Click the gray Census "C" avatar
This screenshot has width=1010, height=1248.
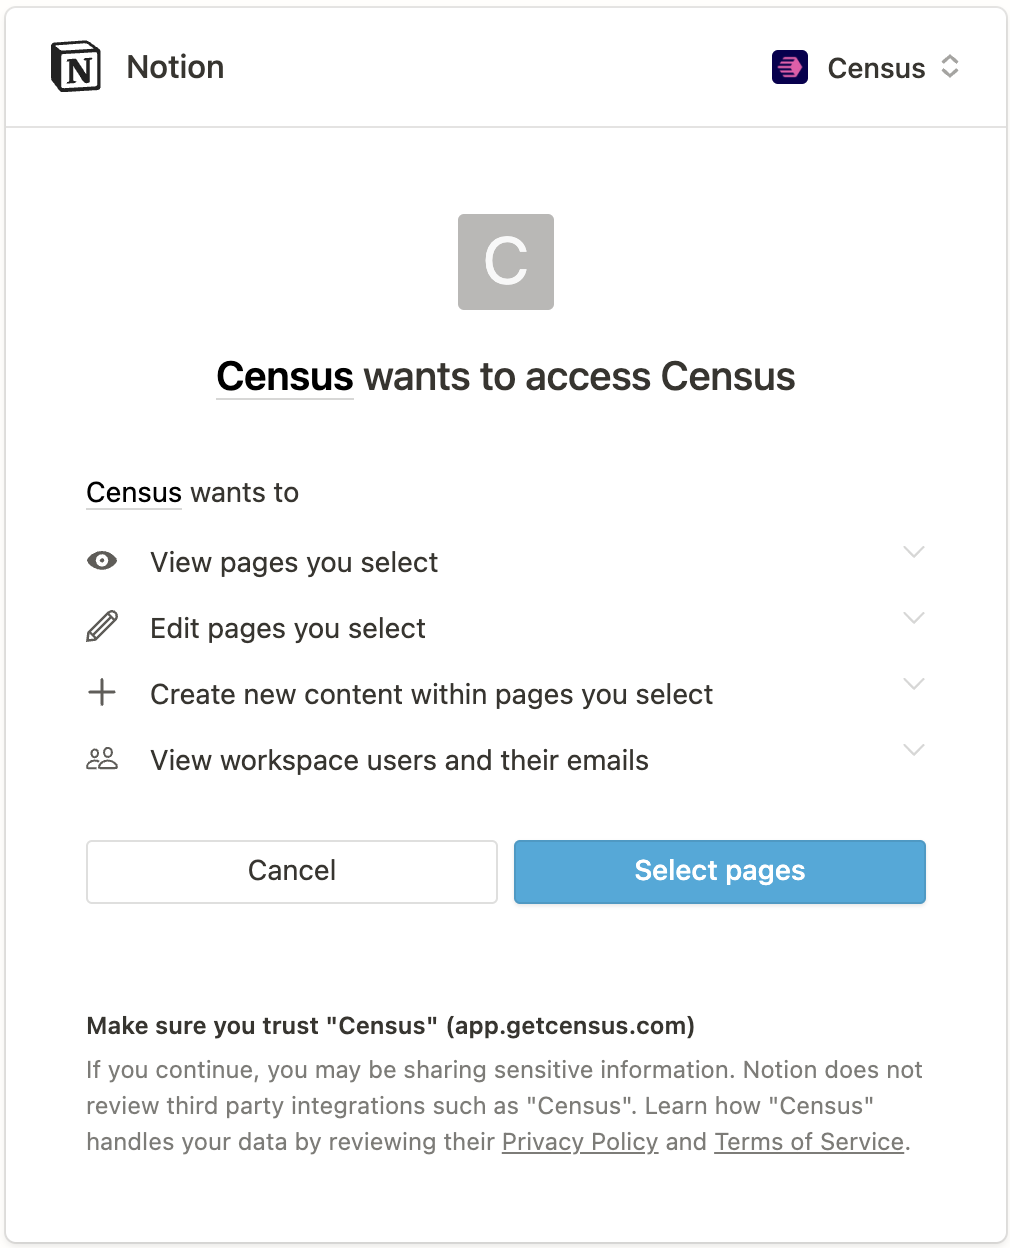506,262
